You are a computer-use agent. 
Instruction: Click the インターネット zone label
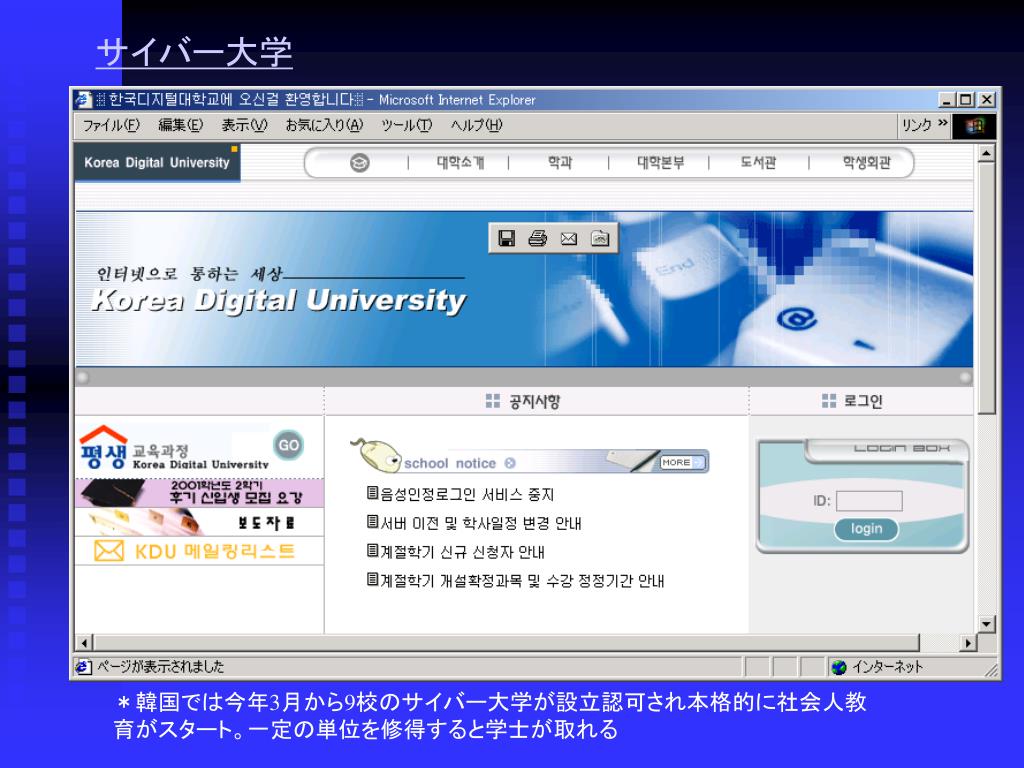pyautogui.click(x=887, y=667)
